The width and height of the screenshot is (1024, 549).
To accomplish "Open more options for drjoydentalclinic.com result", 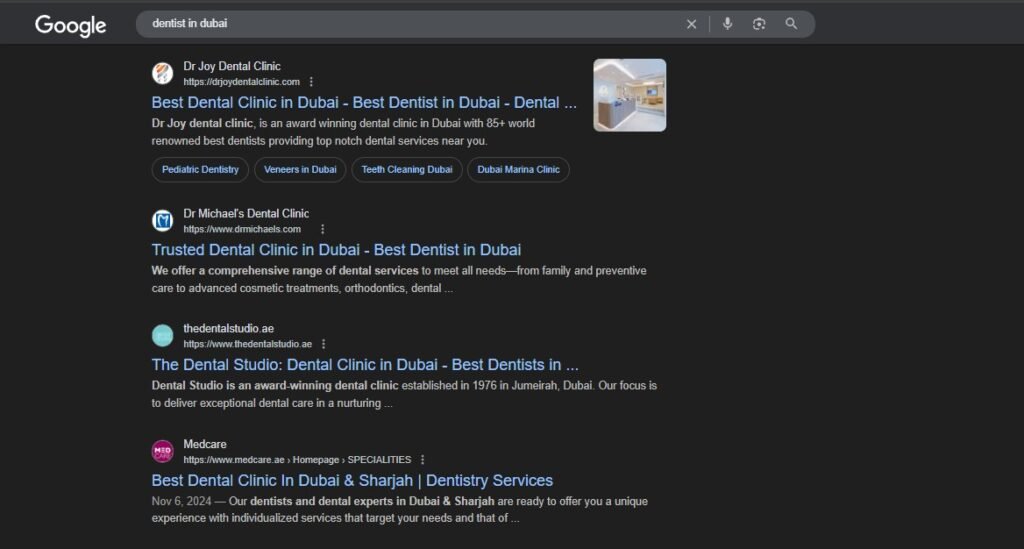I will coord(311,82).
